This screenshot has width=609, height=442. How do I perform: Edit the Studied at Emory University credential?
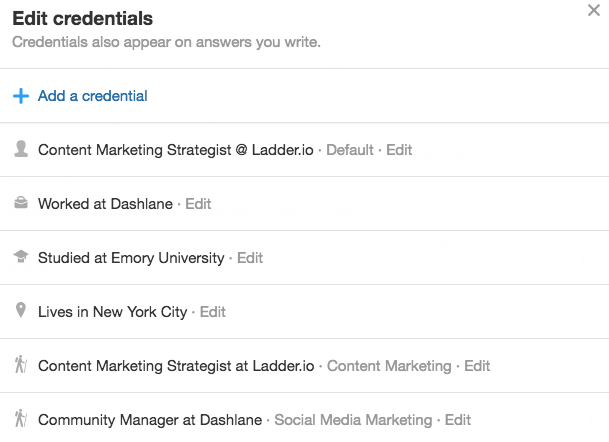tap(250, 258)
